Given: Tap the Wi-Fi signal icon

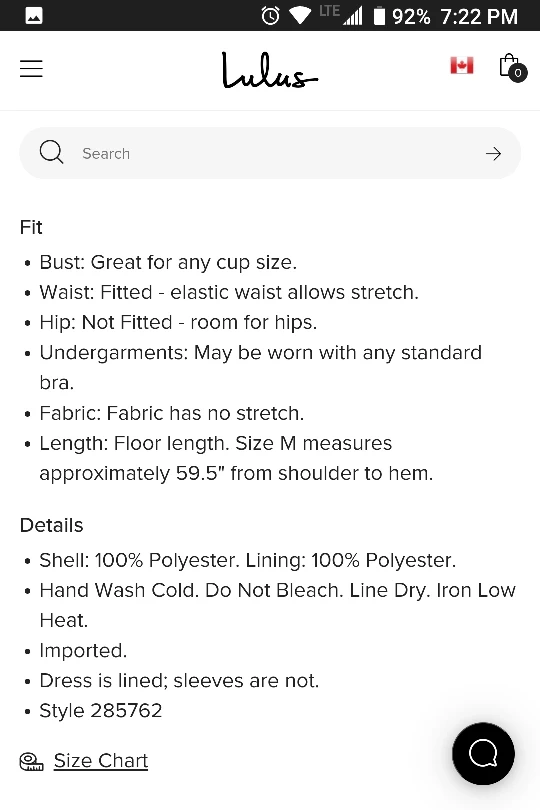Looking at the screenshot, I should (x=300, y=16).
